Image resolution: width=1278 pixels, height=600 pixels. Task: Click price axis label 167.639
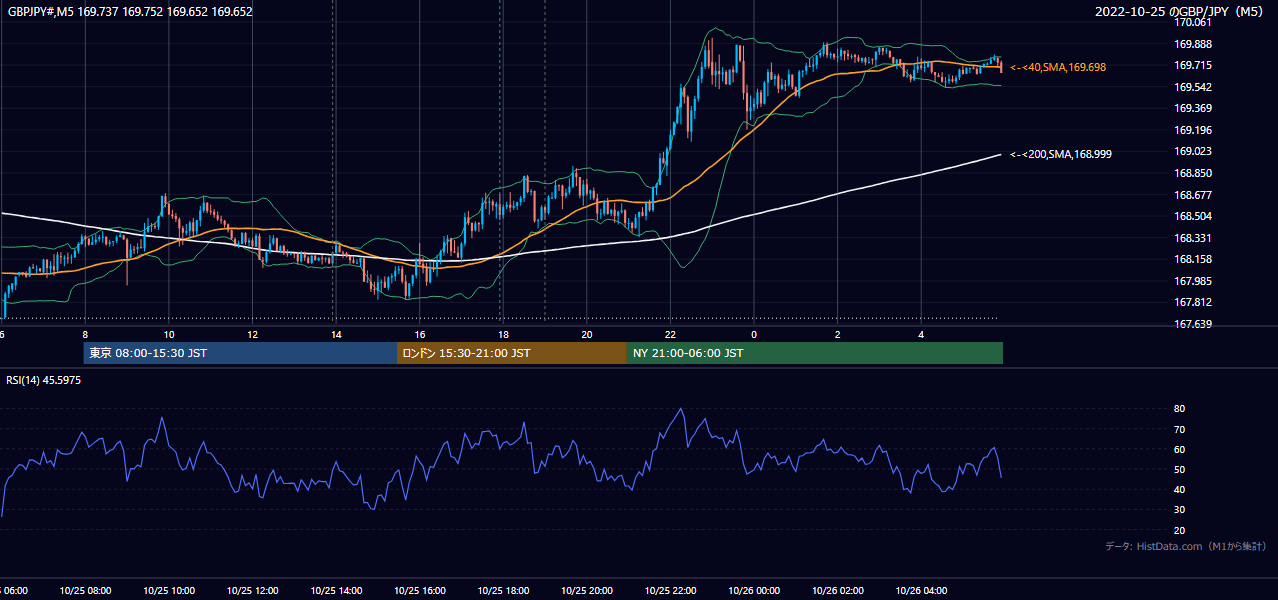[x=1192, y=324]
